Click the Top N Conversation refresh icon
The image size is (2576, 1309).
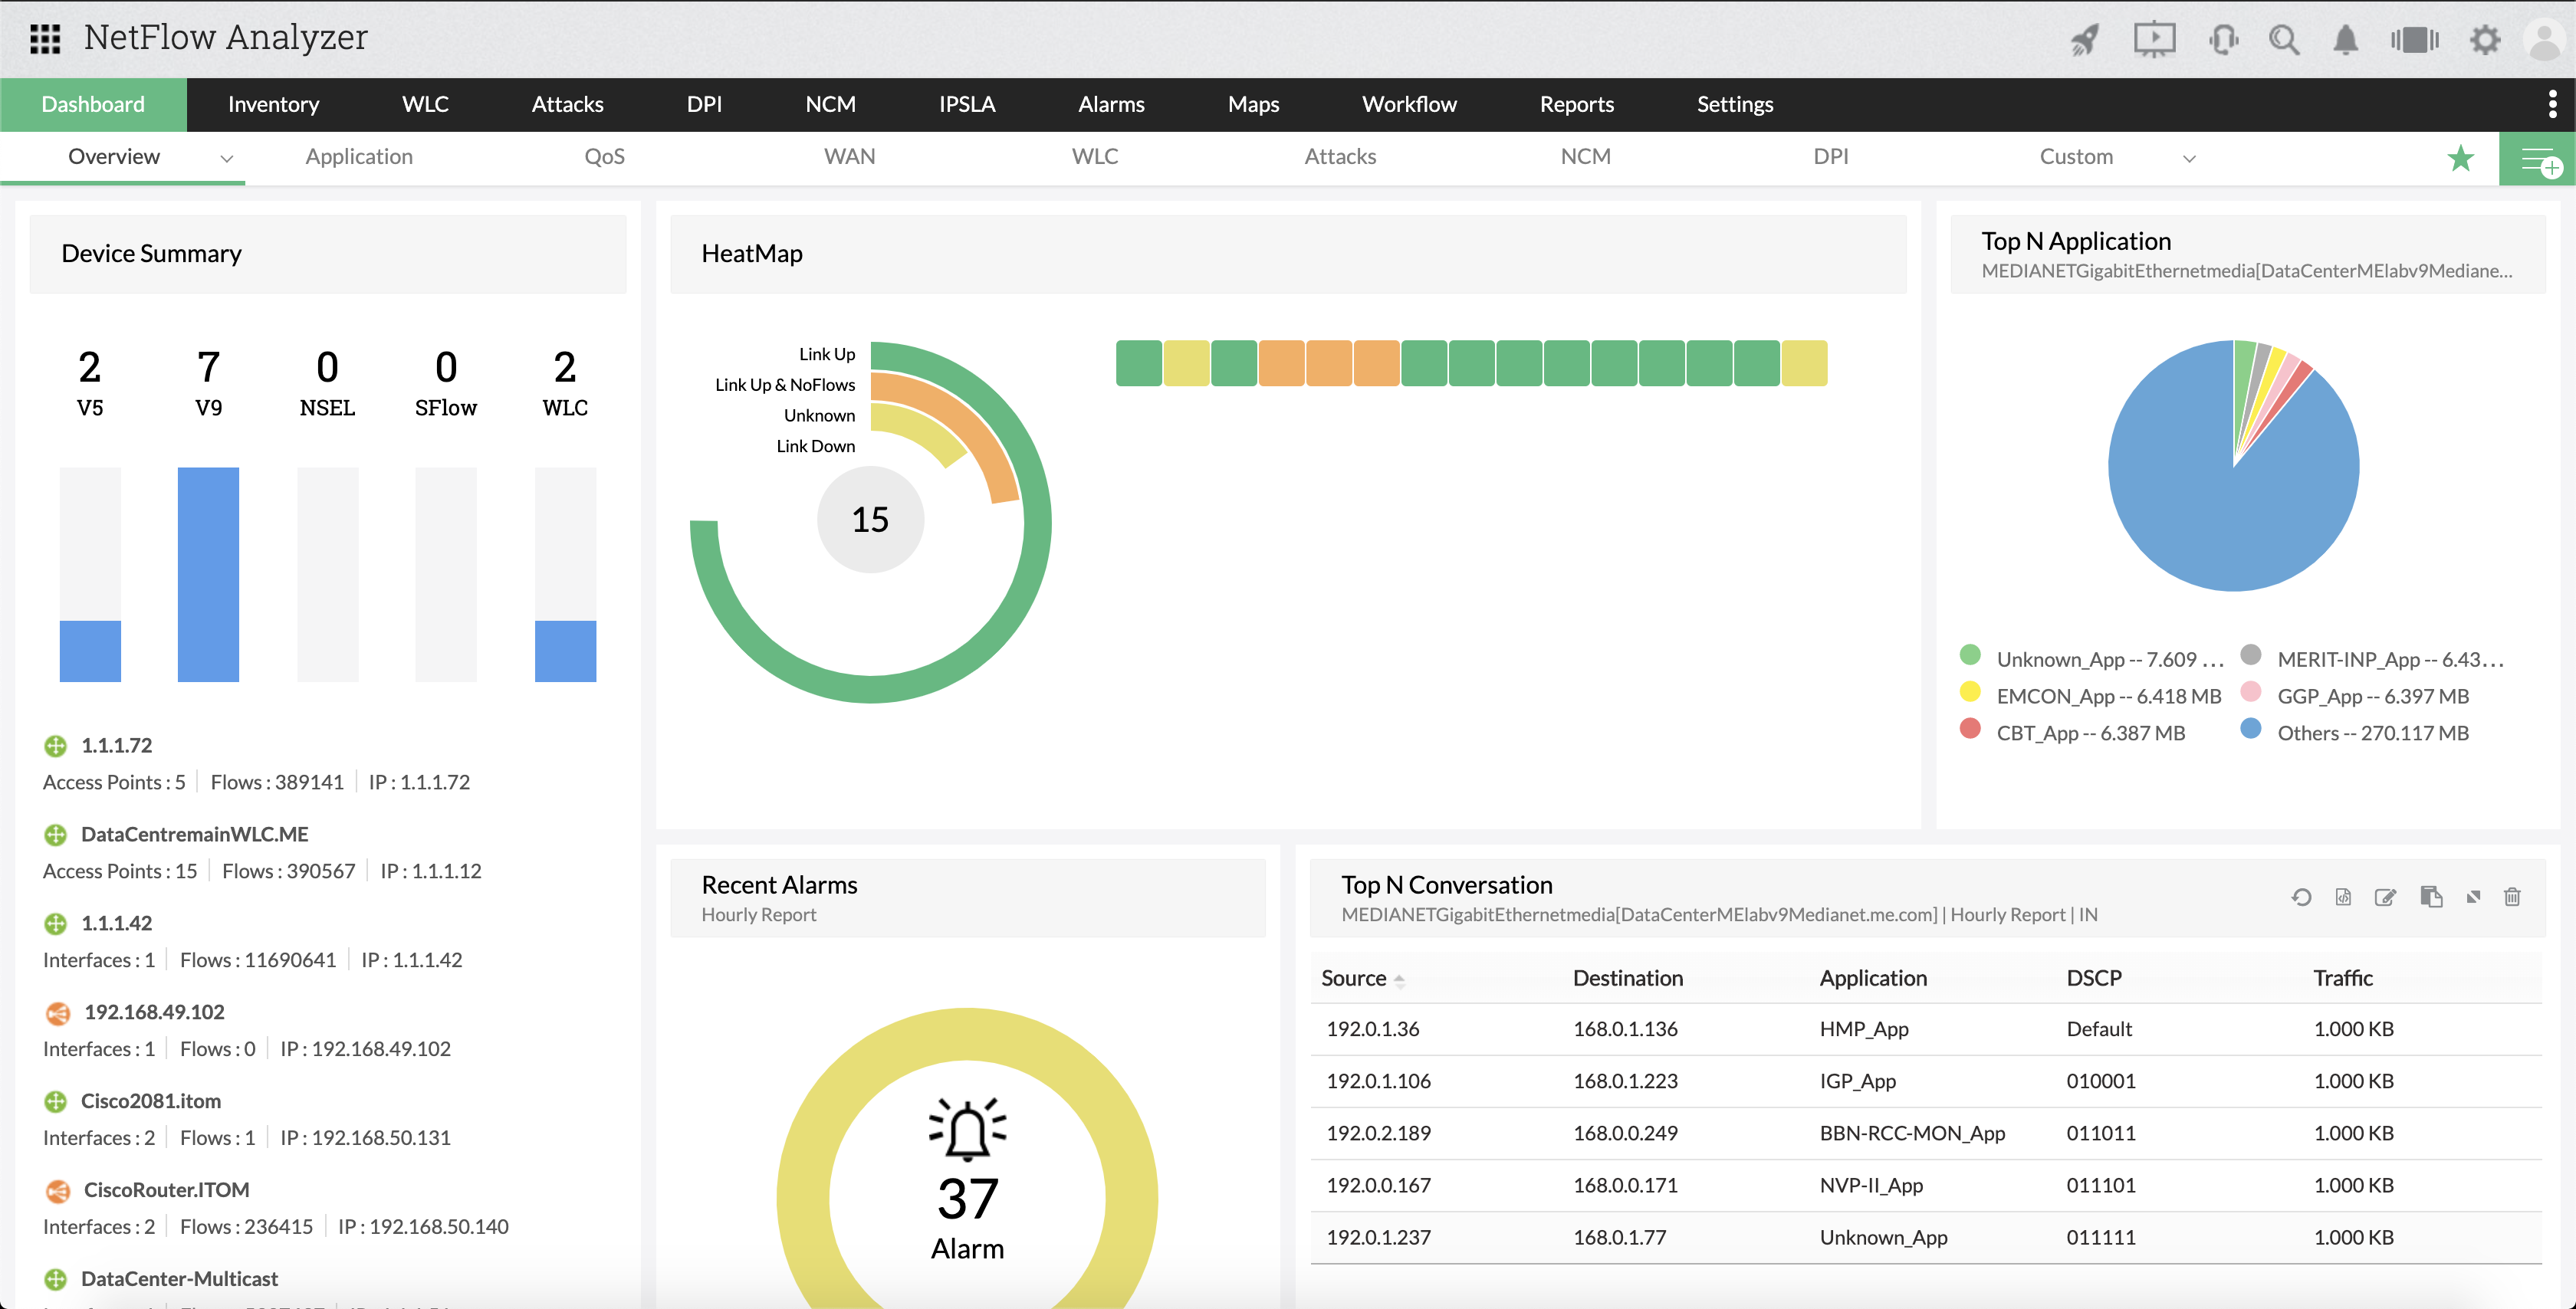coord(2299,897)
